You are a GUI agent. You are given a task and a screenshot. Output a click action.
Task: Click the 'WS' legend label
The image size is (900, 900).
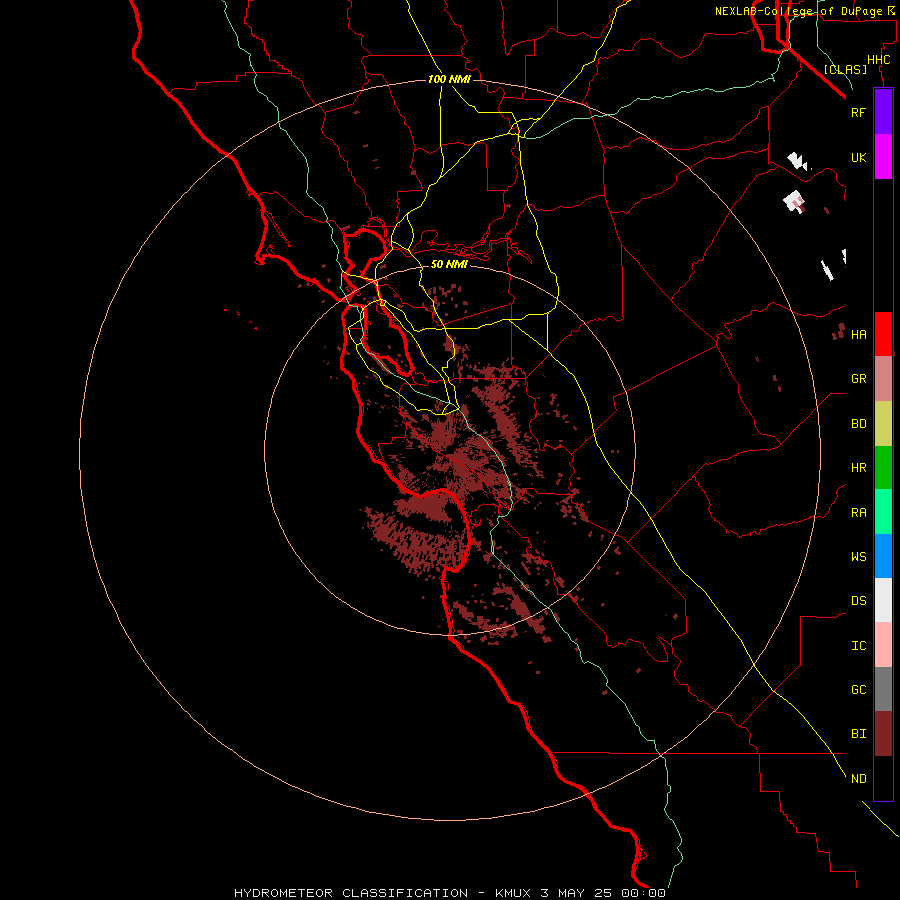(x=858, y=556)
